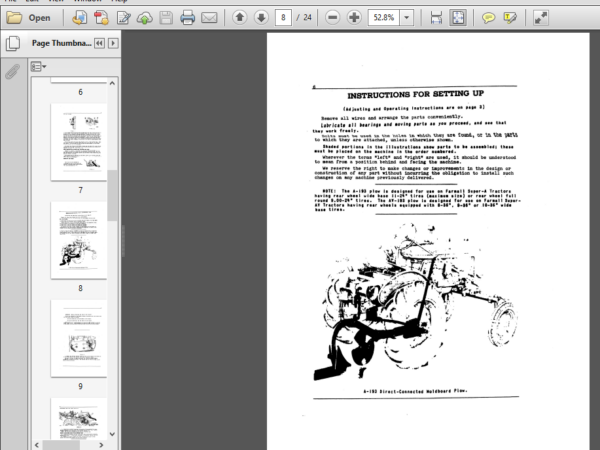The width and height of the screenshot is (600, 450).
Task: Zoom out with the minus button
Action: (333, 17)
